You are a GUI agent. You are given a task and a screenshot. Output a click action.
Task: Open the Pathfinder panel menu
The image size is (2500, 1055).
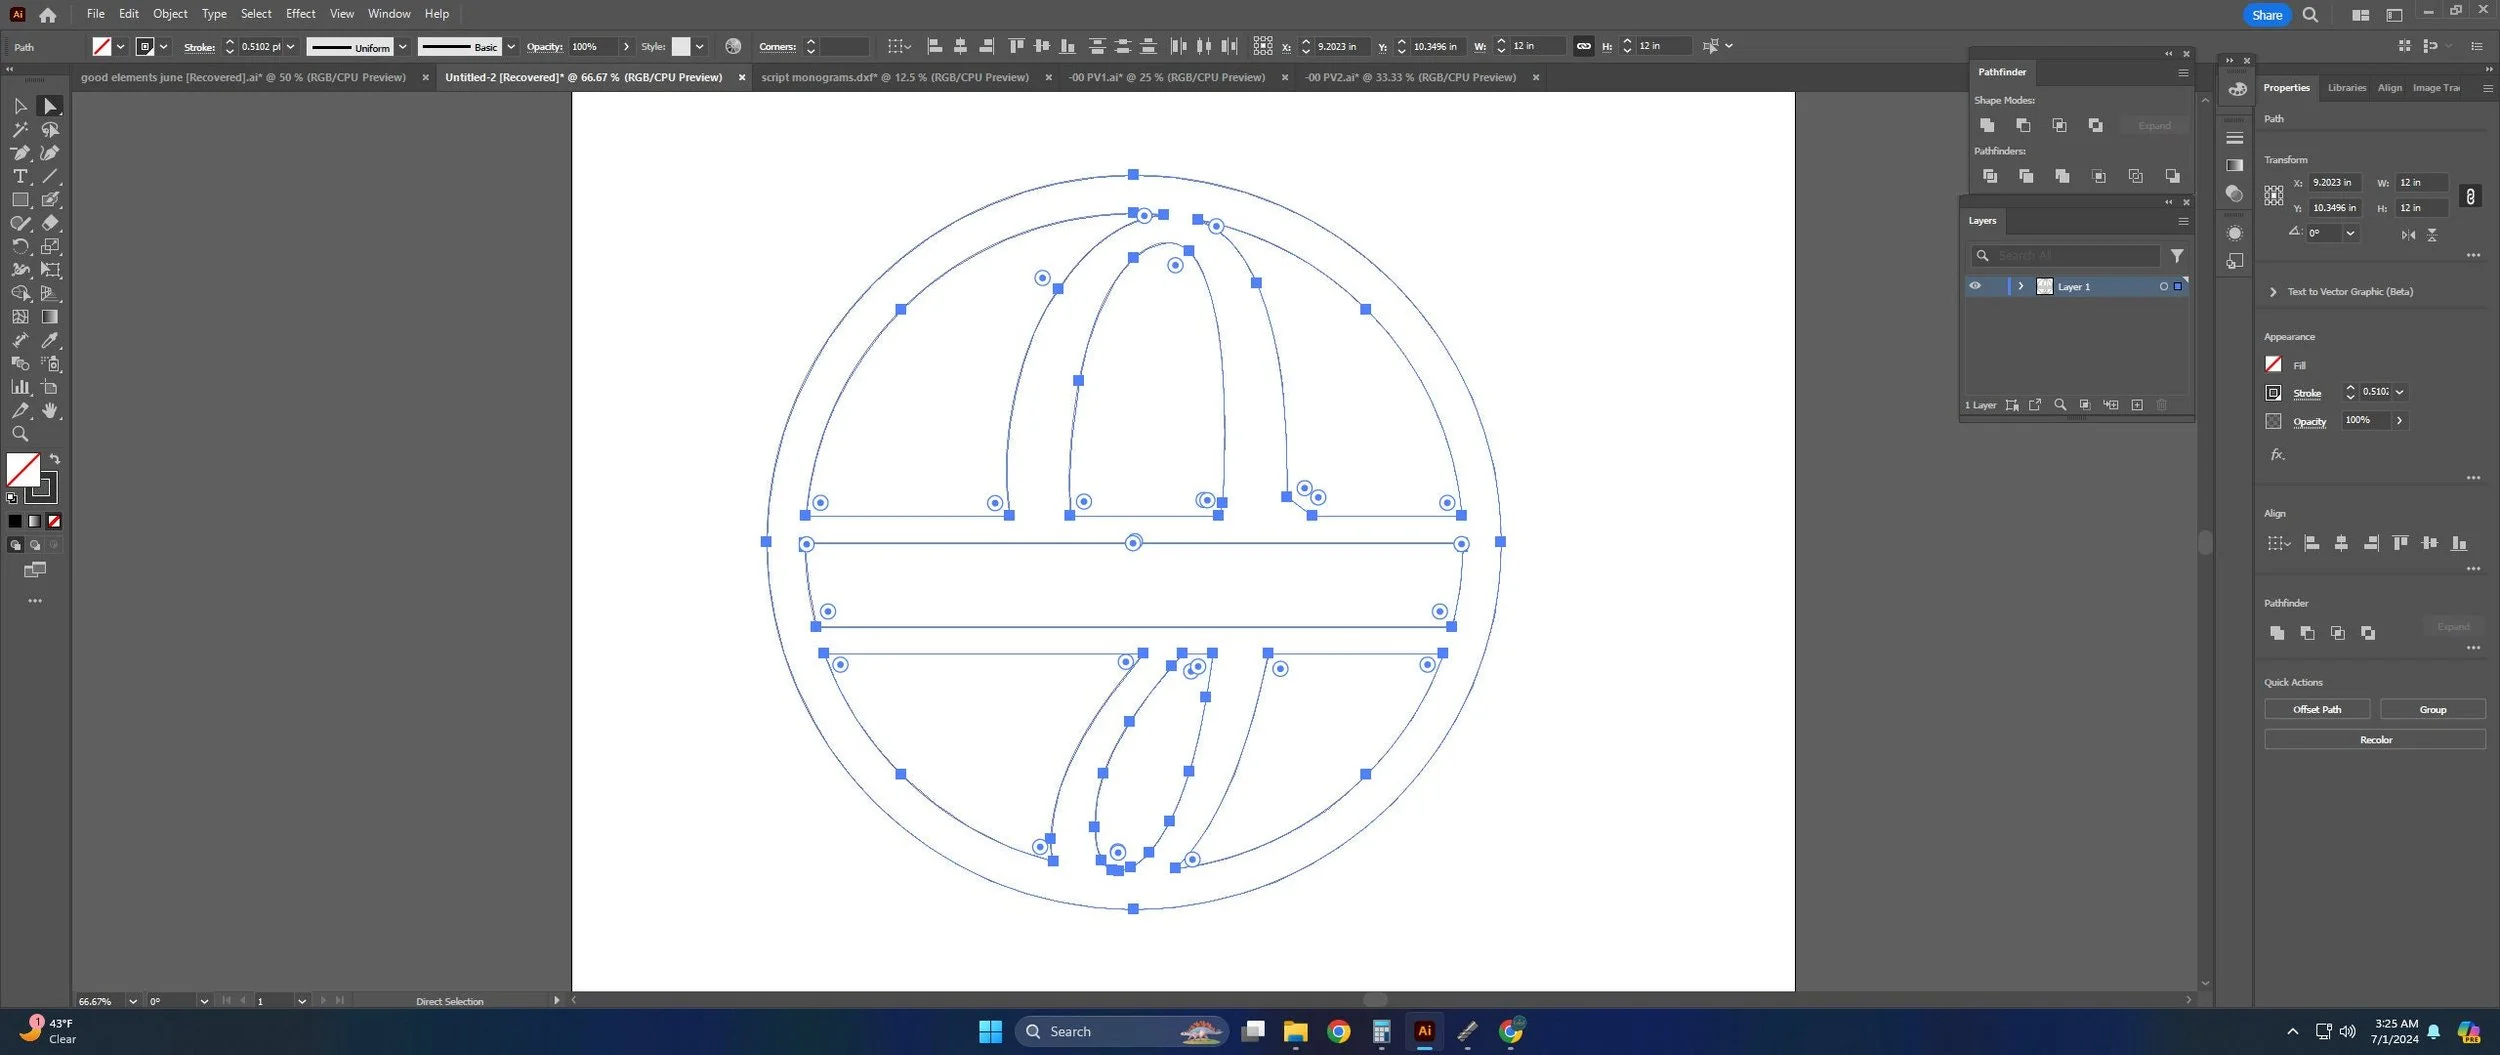2183,72
